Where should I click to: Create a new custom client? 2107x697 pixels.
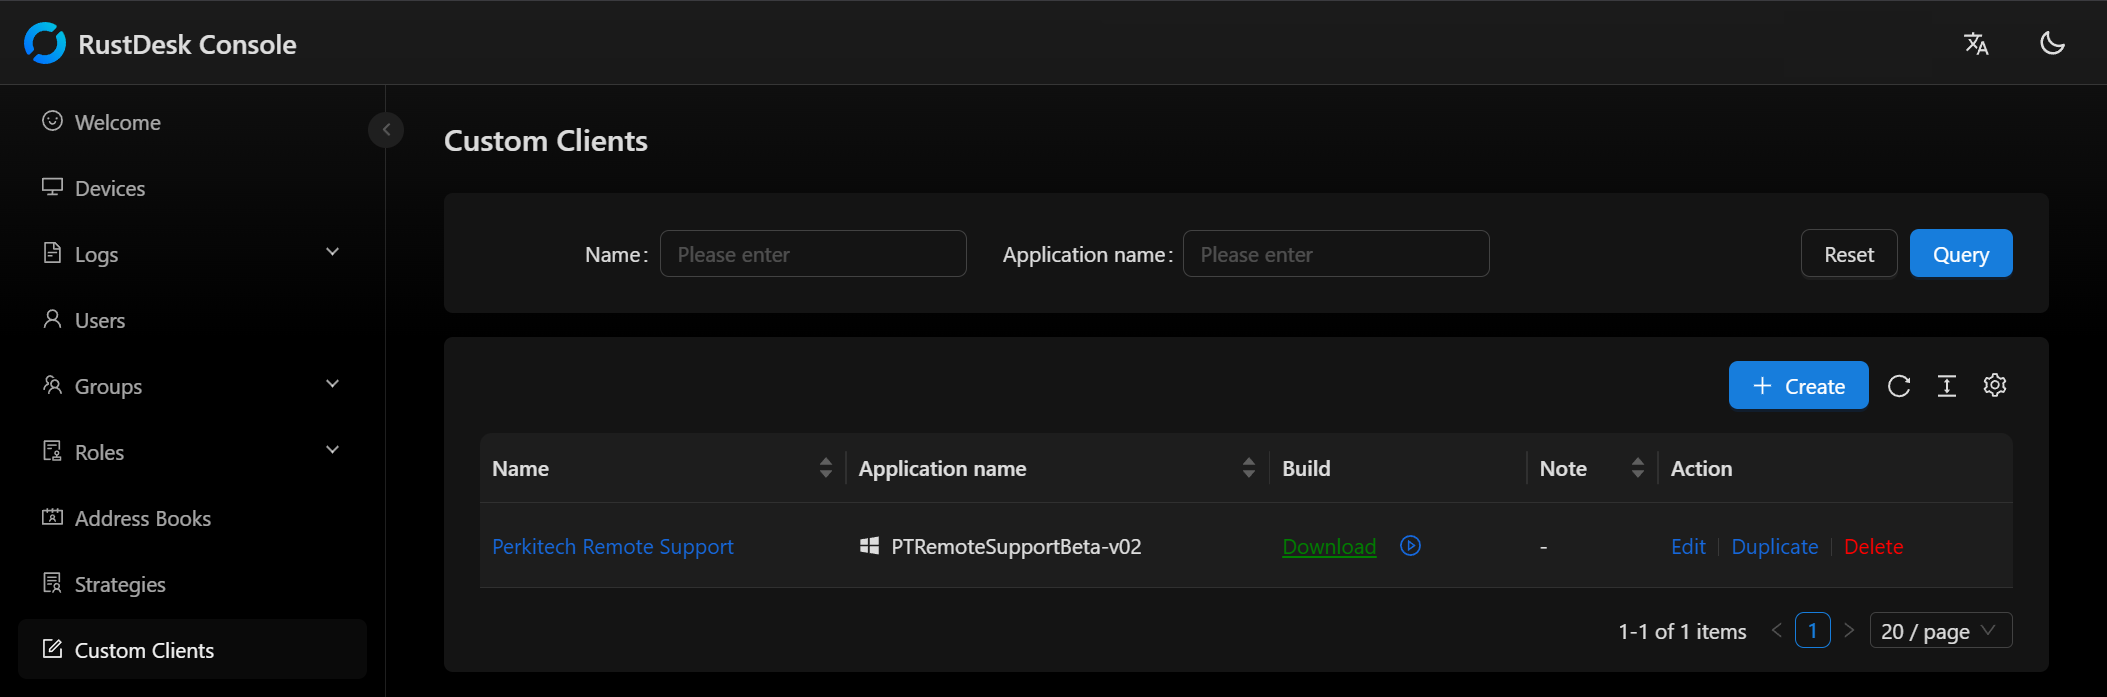pos(1799,386)
